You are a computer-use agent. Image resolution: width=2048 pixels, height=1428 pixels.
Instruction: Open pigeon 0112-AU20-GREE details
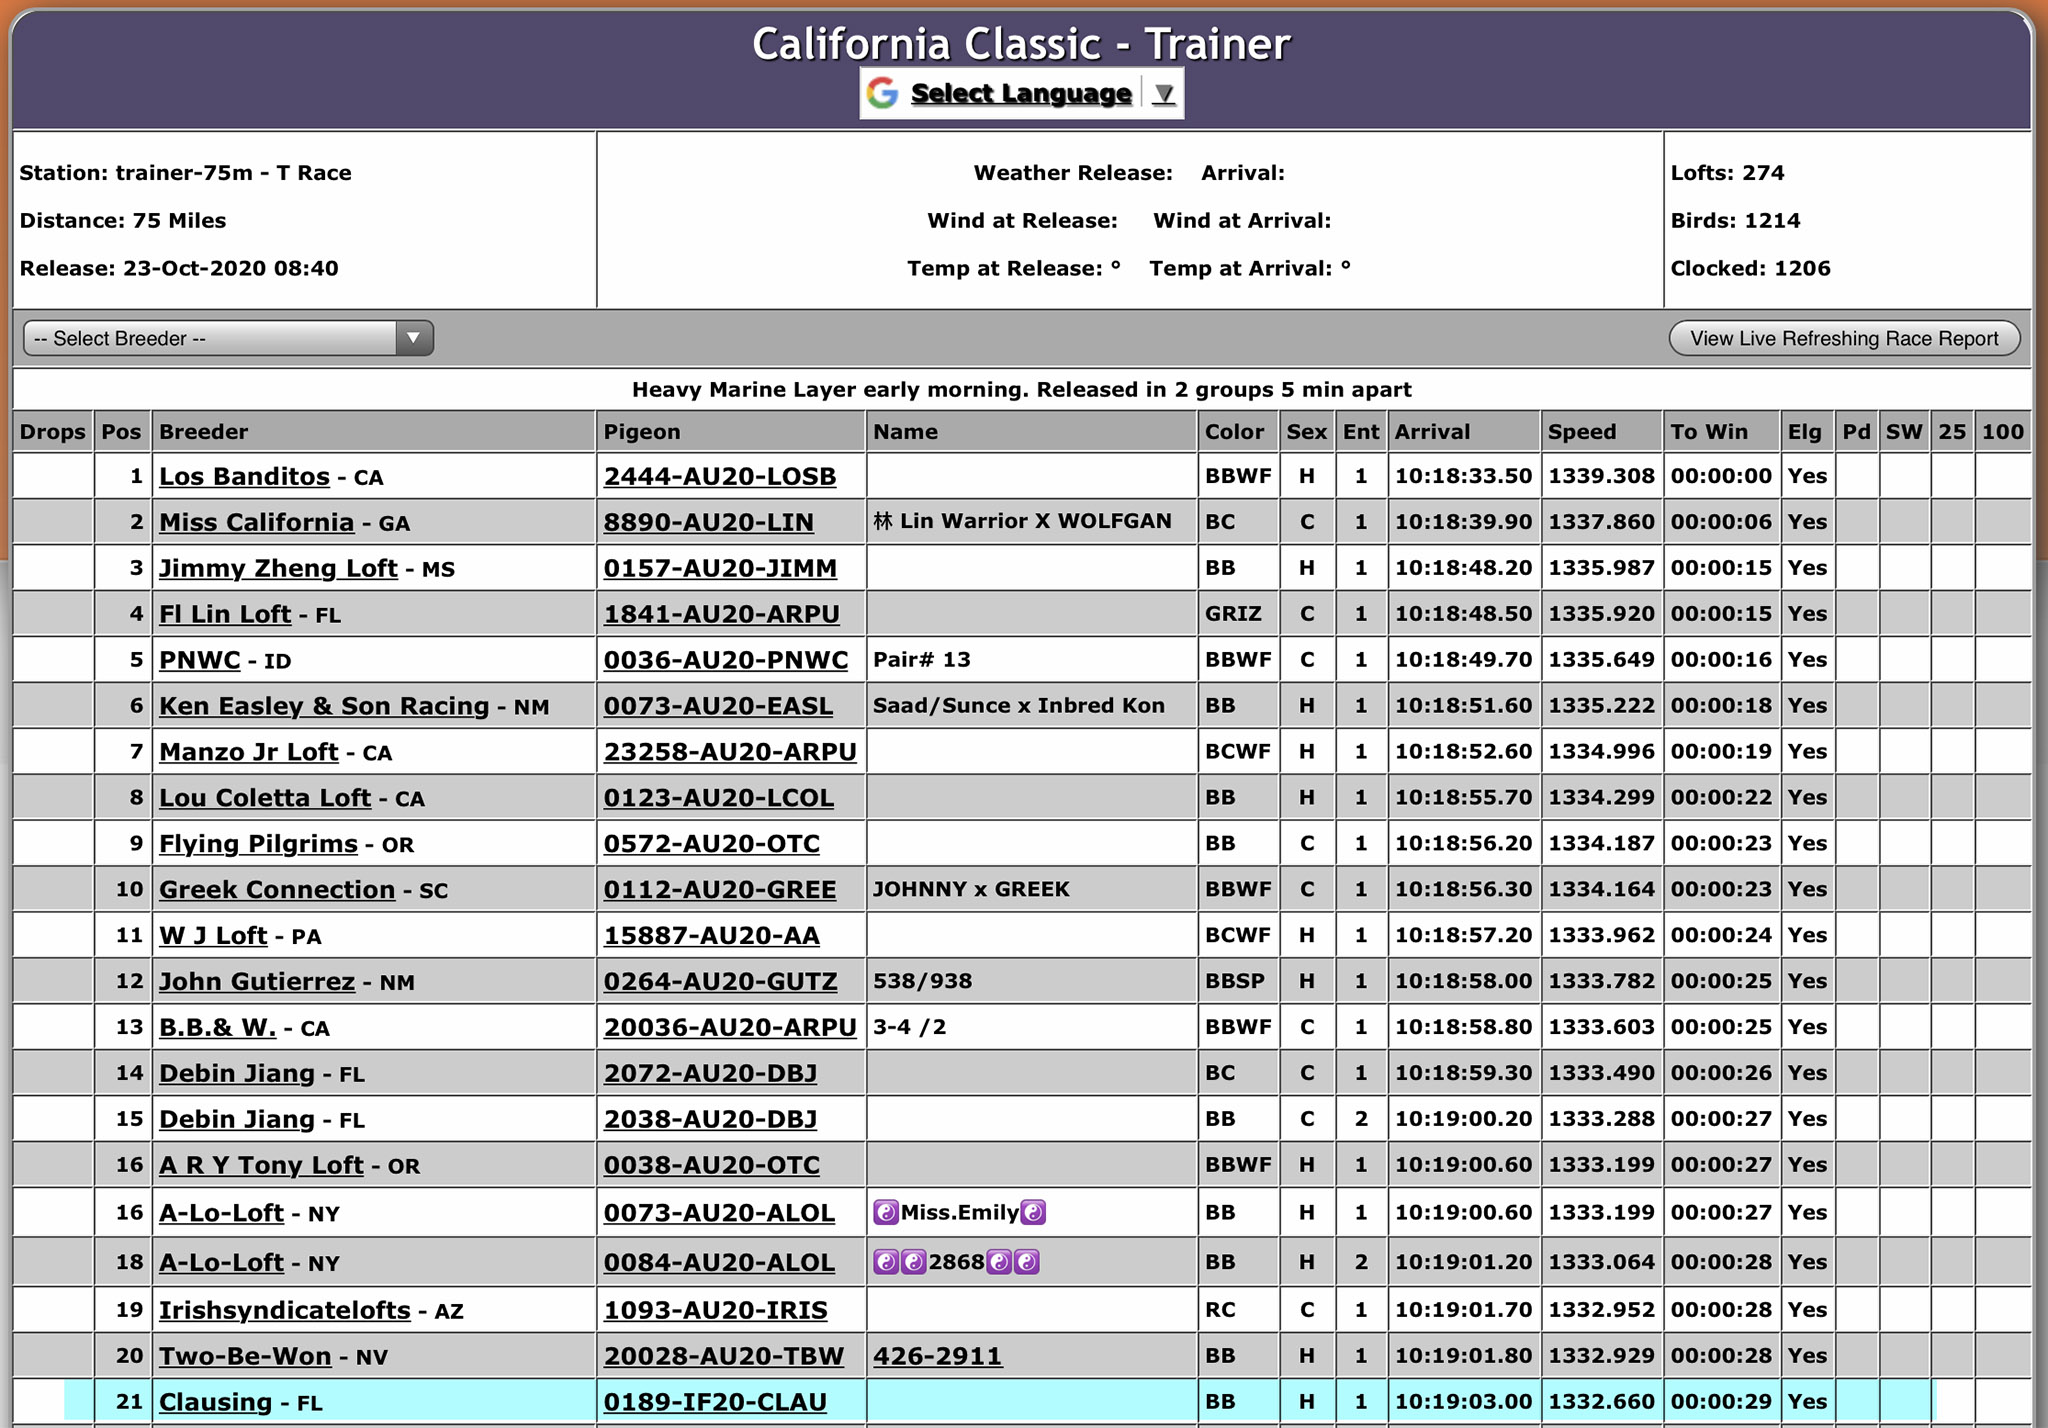pos(720,890)
